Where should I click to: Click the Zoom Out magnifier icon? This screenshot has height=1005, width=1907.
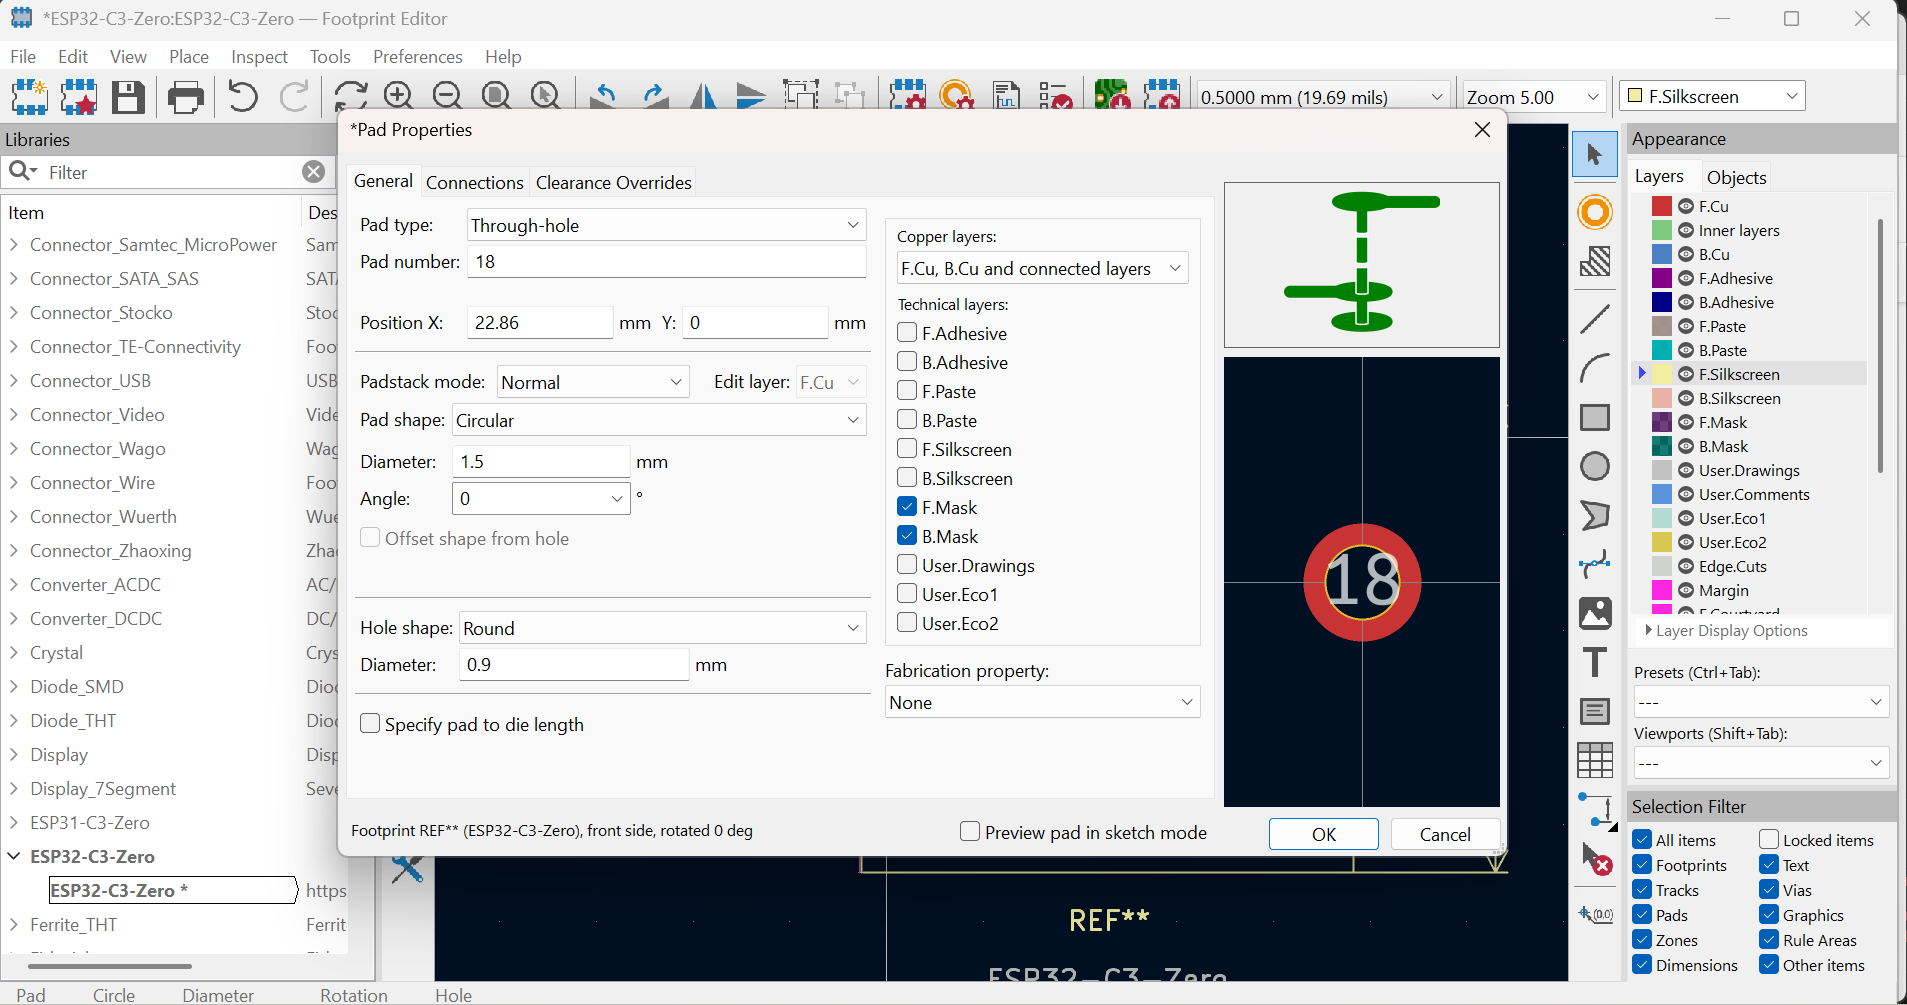tap(448, 96)
